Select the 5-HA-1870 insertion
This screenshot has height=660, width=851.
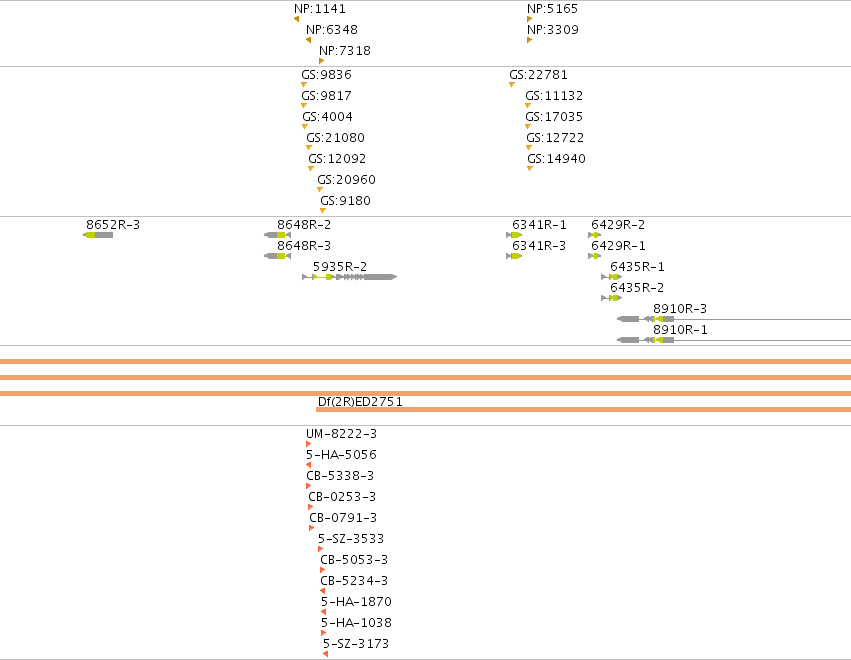(356, 602)
